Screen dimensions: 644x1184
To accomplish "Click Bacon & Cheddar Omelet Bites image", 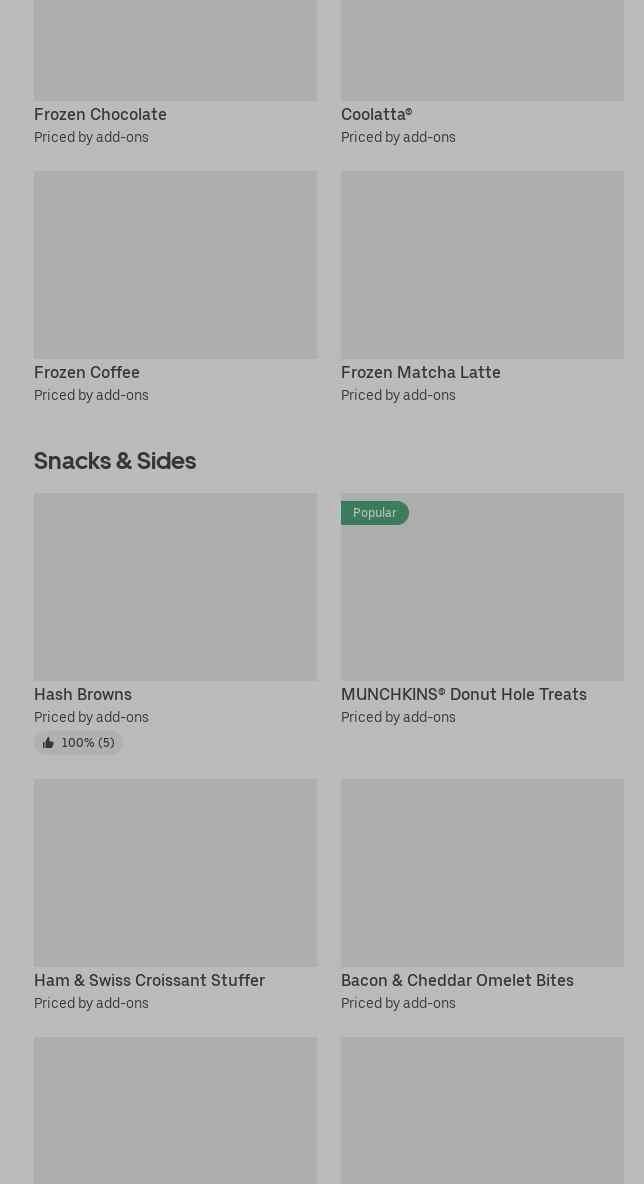I will click(482, 873).
